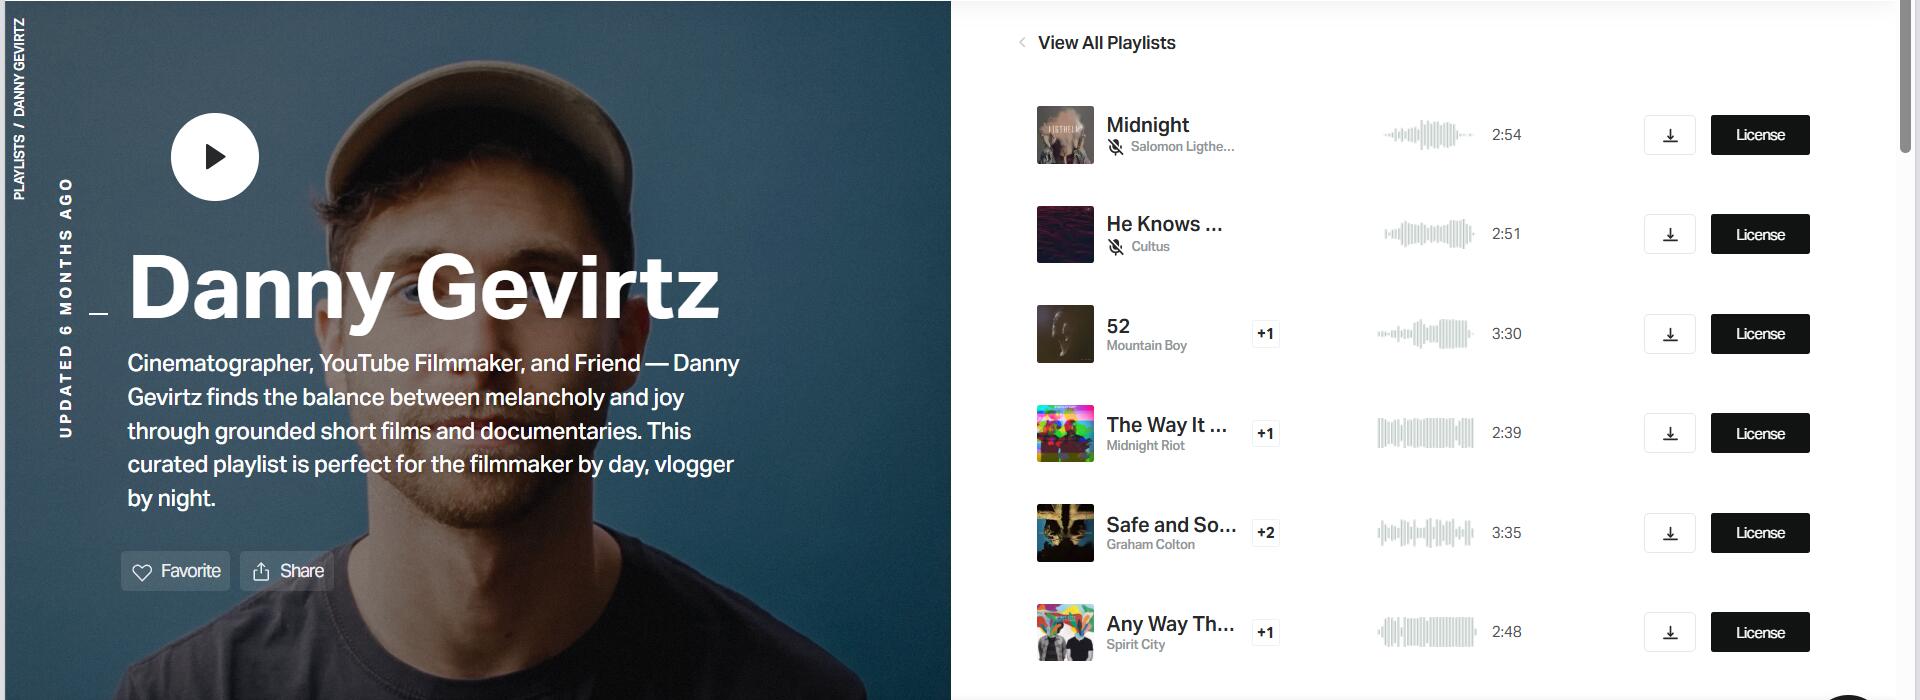Download Any Way Th... by Spirit City

[x=1670, y=632]
